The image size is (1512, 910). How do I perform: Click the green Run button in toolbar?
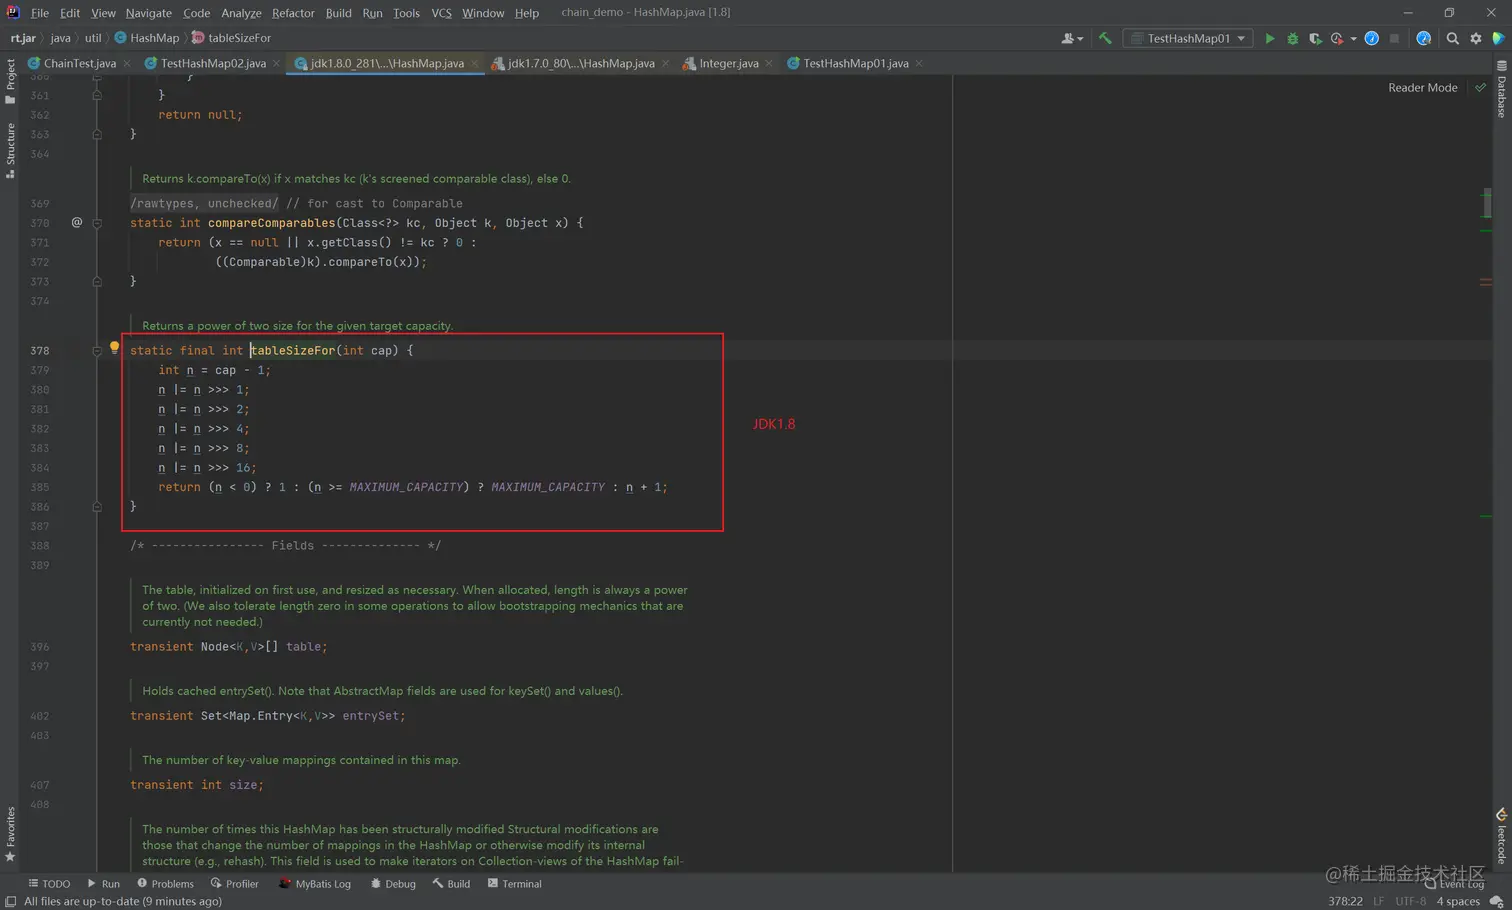1269,38
